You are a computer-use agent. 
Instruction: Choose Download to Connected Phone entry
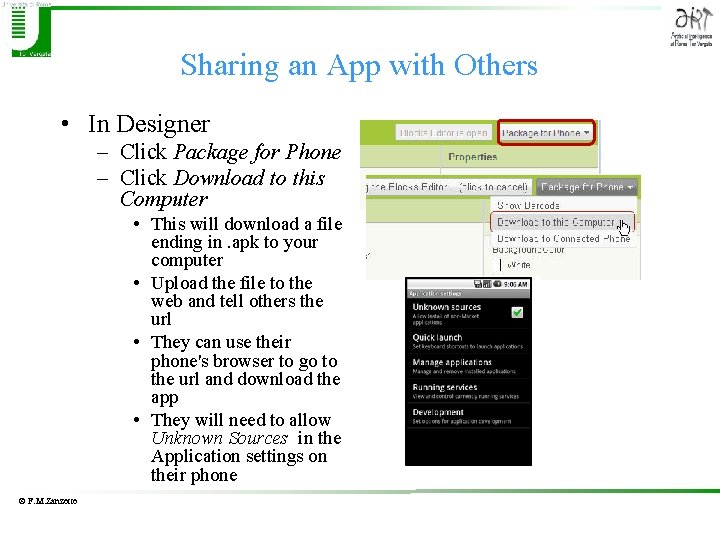(563, 239)
